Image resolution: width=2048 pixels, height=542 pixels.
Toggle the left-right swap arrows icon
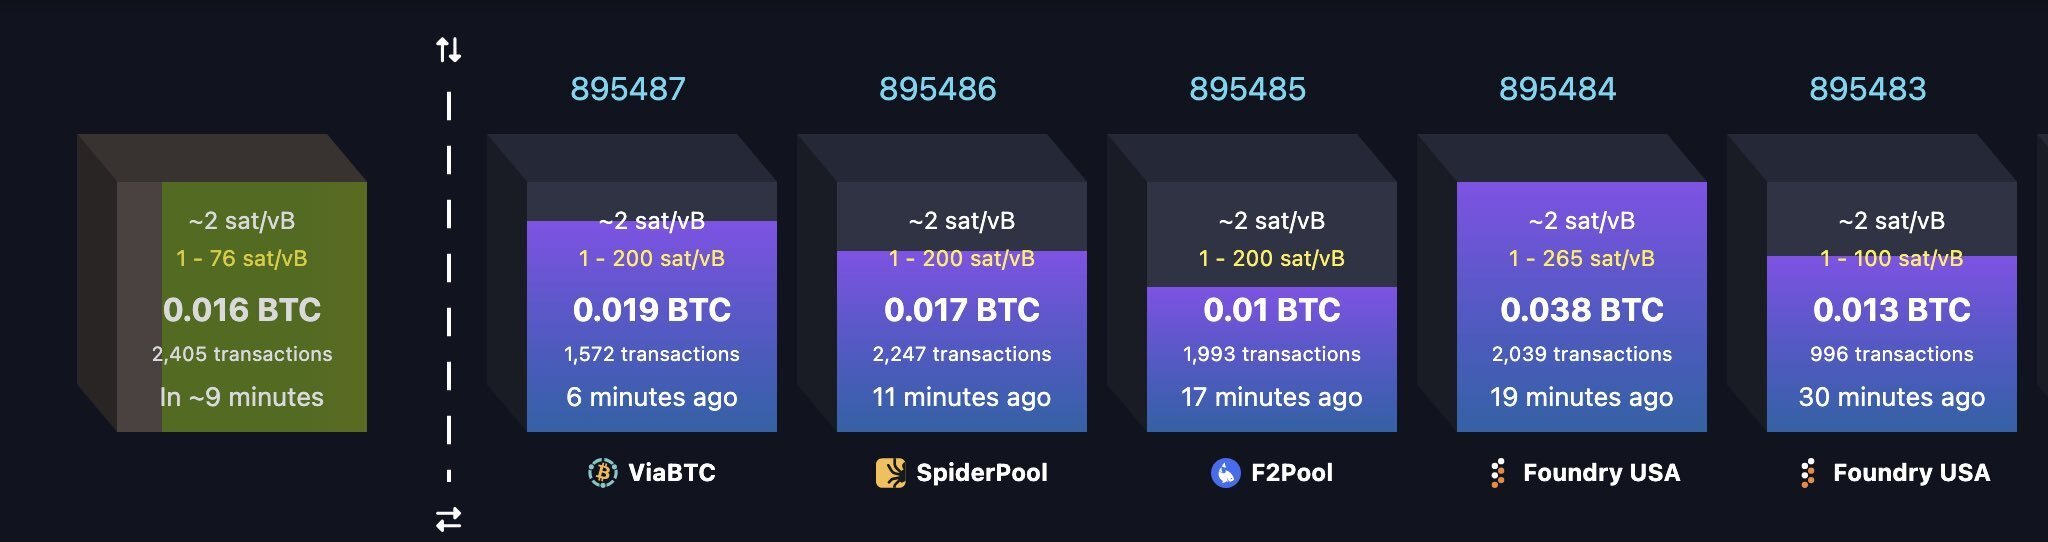click(x=449, y=519)
